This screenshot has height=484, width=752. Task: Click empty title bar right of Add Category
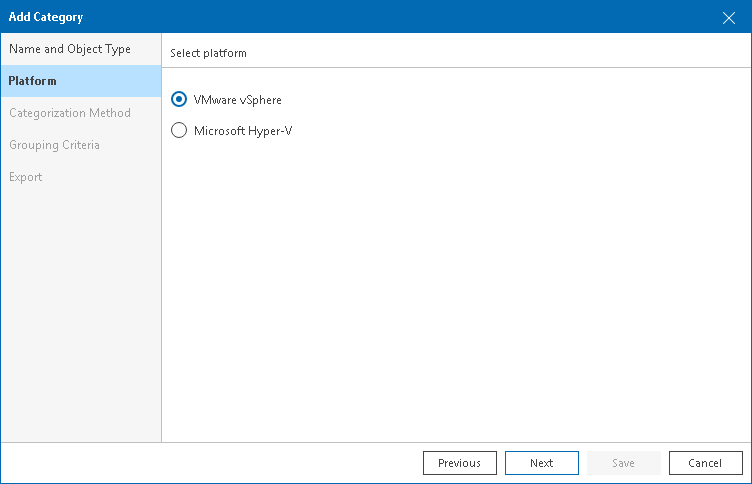(400, 17)
